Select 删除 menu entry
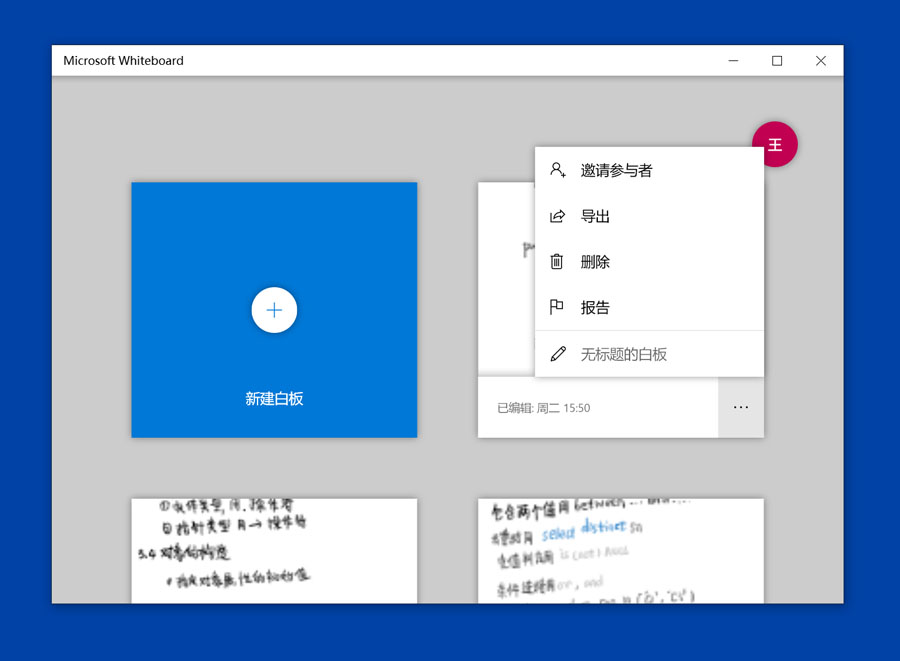 tap(649, 262)
